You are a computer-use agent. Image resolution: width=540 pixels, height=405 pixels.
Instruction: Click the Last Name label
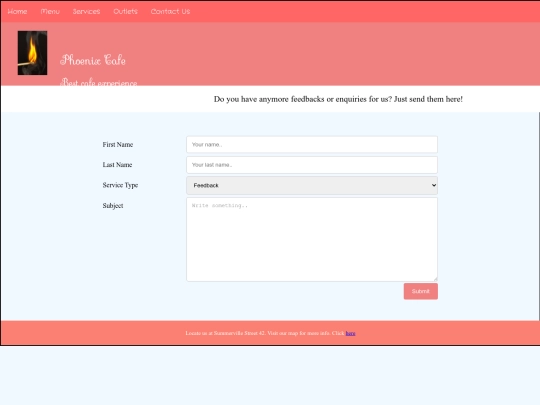(117, 165)
